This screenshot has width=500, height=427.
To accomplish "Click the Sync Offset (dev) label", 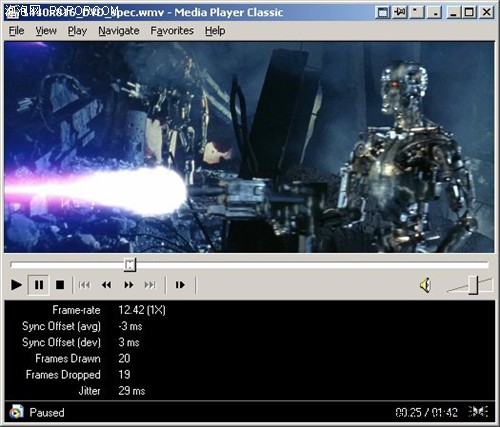I will coord(61,342).
